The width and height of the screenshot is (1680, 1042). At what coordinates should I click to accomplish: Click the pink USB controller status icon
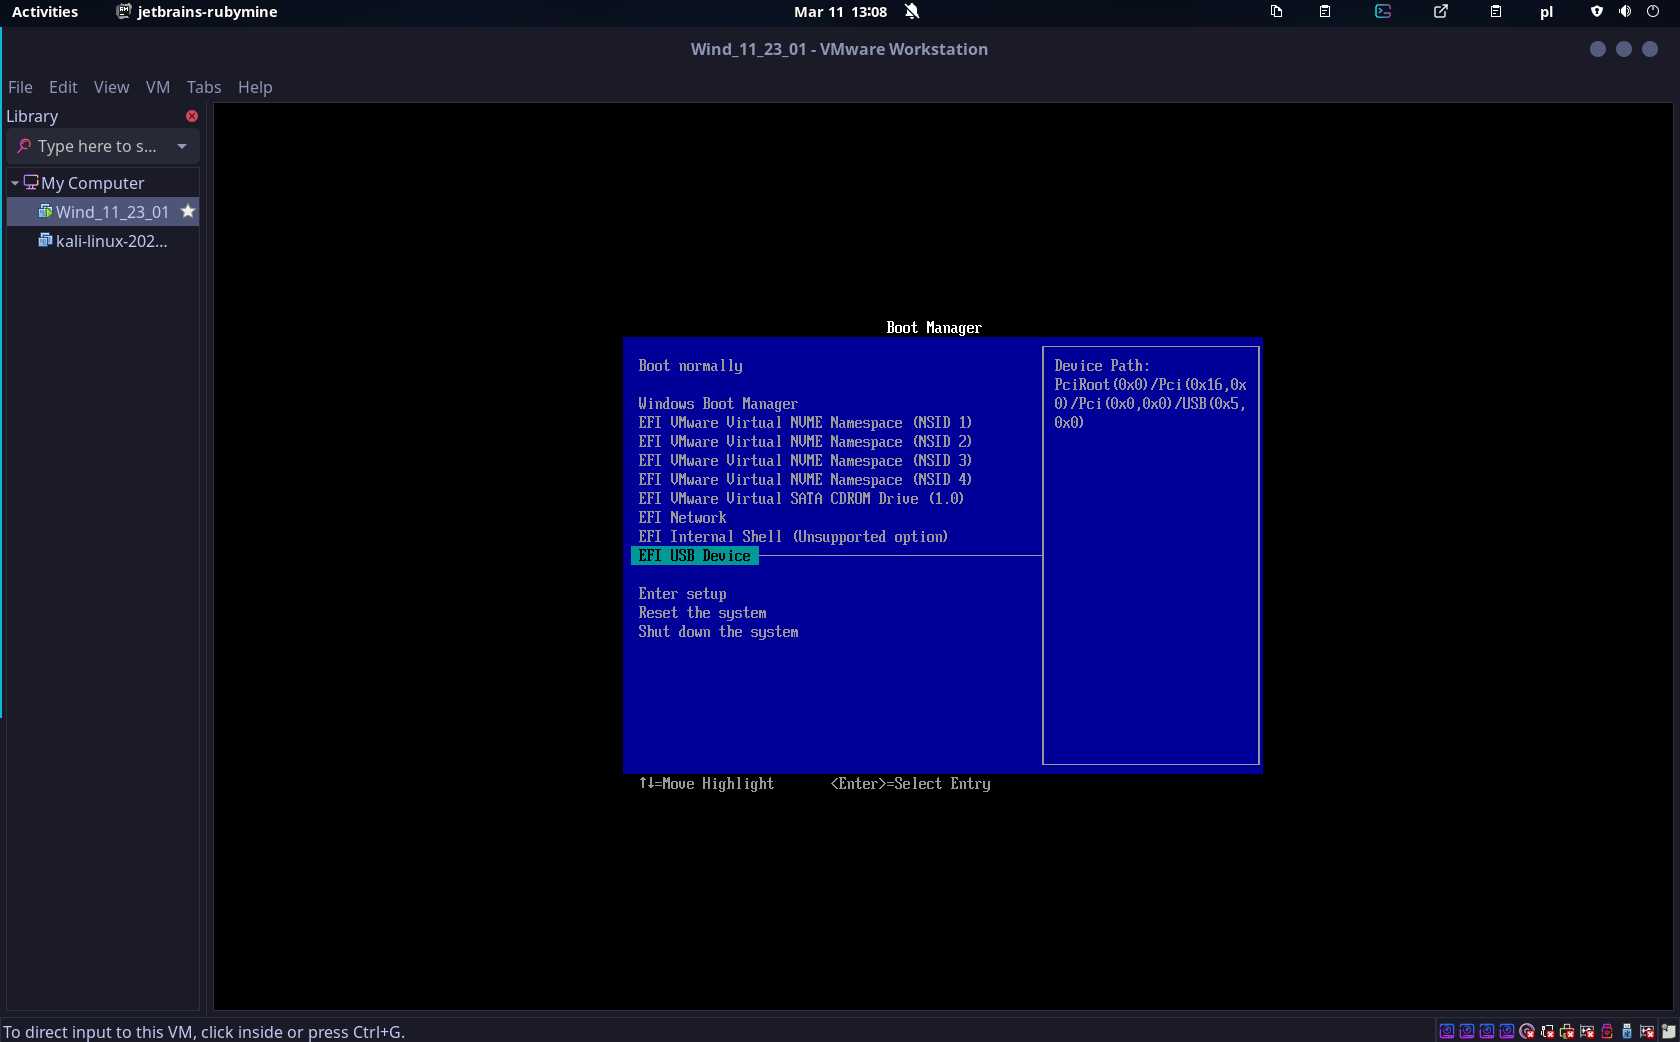pyautogui.click(x=1607, y=1031)
